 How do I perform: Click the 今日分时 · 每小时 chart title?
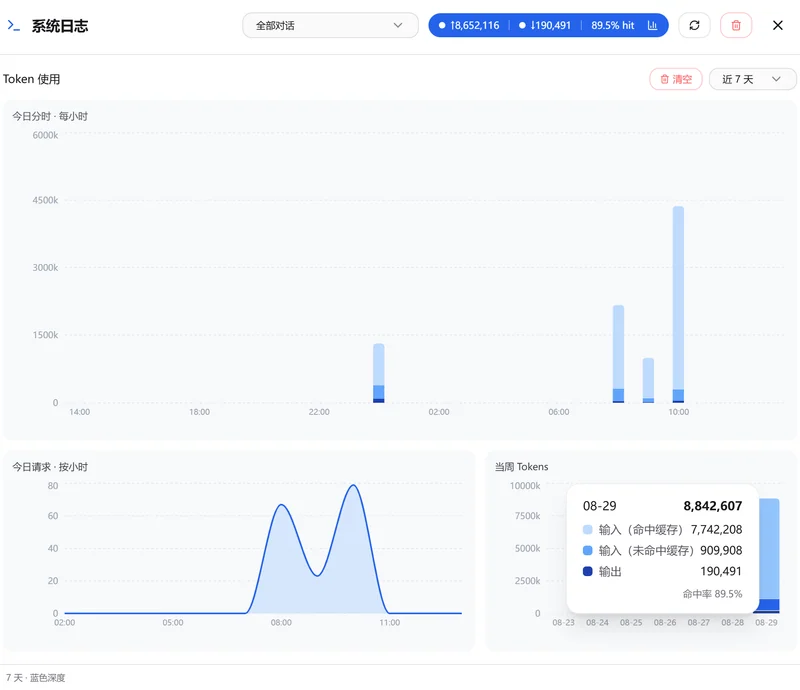(50, 116)
